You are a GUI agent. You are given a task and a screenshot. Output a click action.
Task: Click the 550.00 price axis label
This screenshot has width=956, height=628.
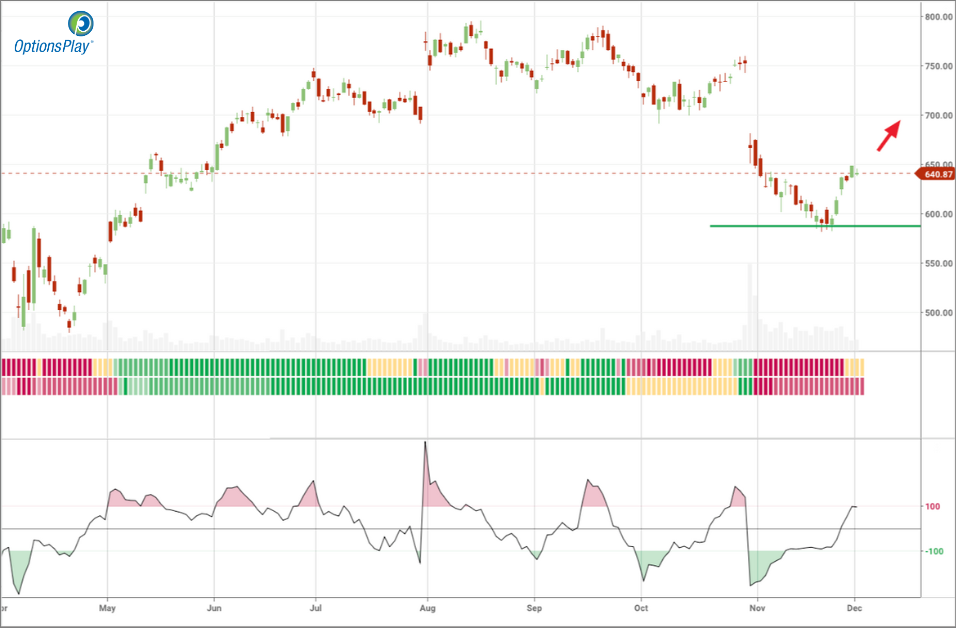(938, 263)
